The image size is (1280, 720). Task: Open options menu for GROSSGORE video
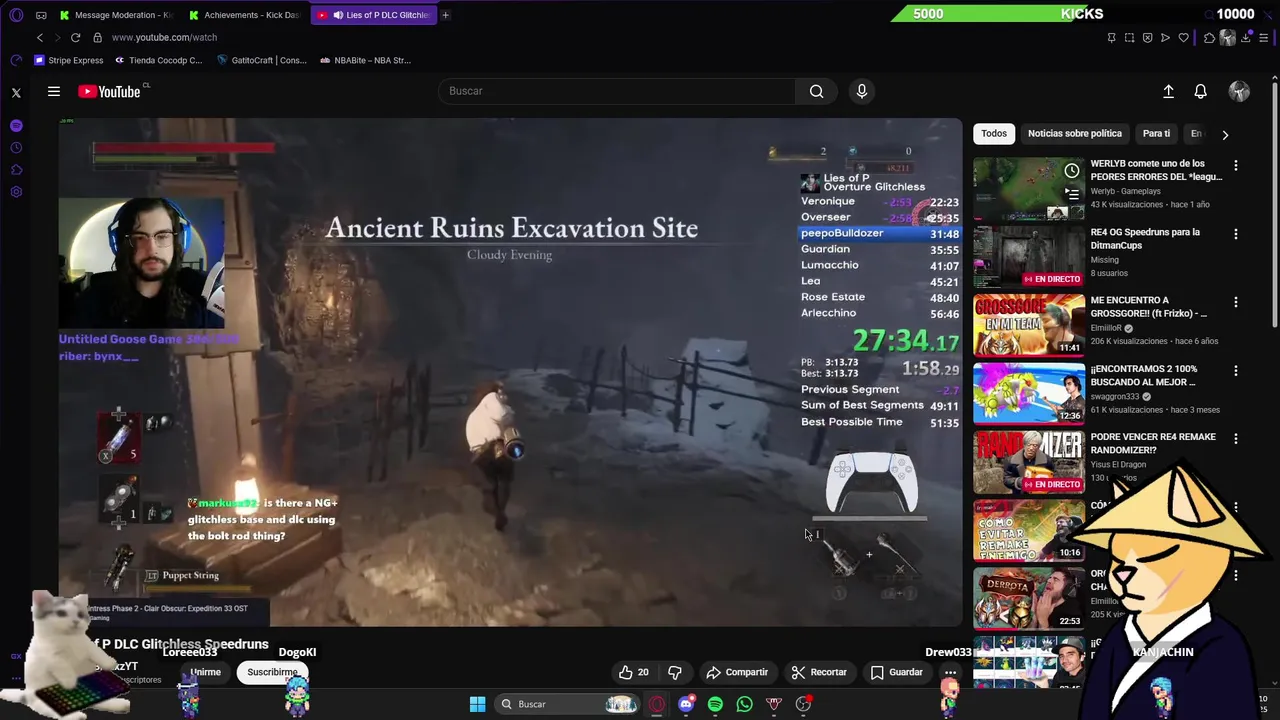[1236, 302]
